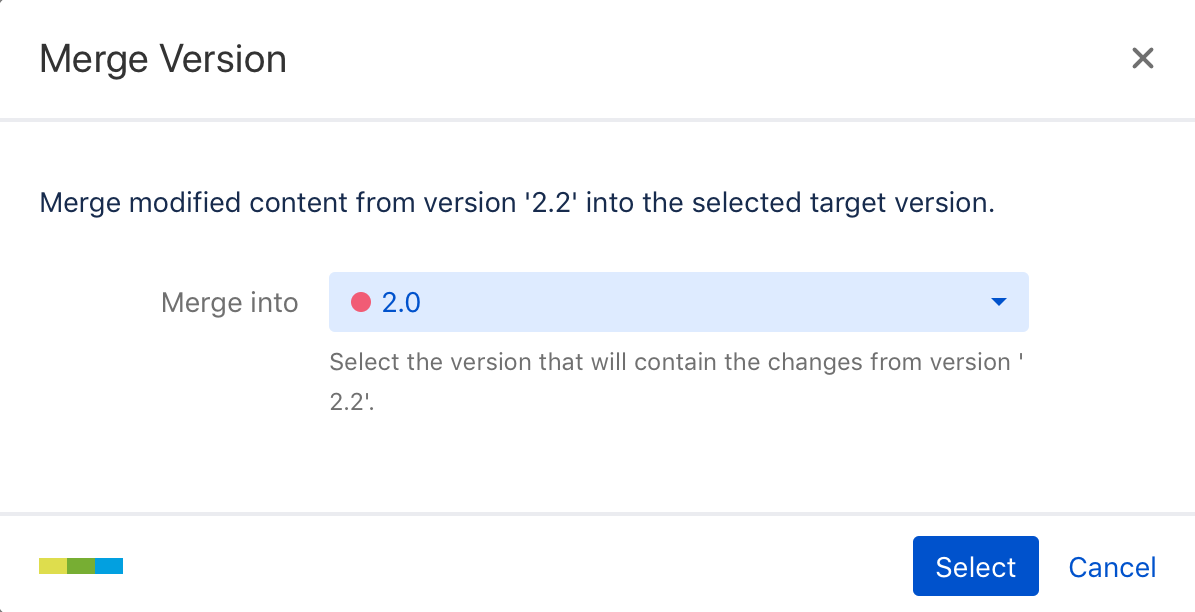Click the version '2.2' mention in description

click(549, 203)
